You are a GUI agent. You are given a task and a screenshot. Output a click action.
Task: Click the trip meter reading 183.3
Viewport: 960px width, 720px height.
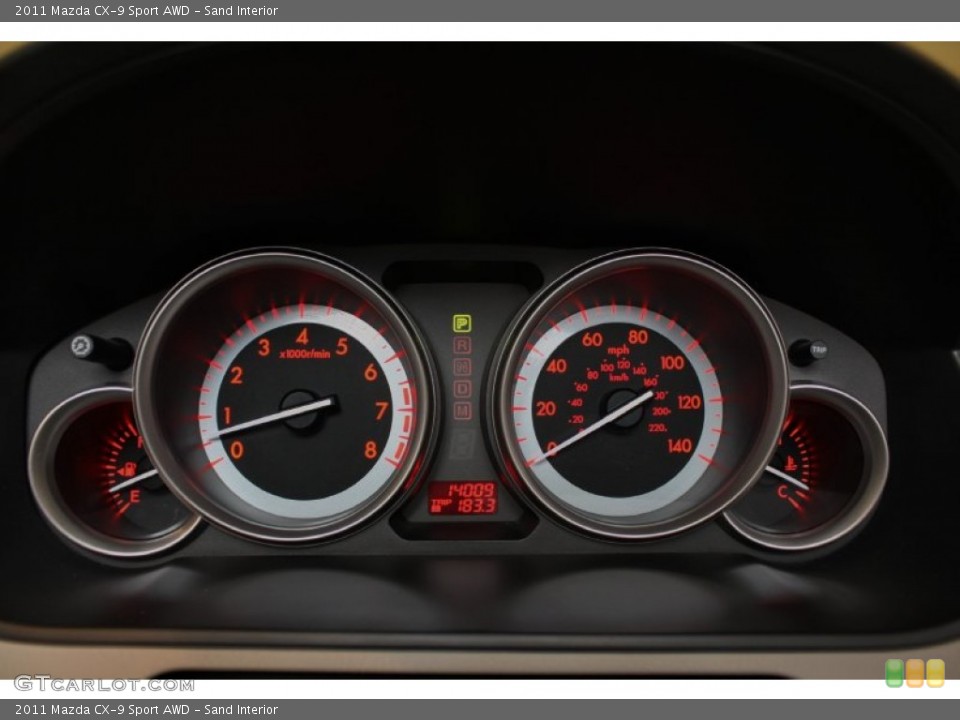tap(477, 506)
